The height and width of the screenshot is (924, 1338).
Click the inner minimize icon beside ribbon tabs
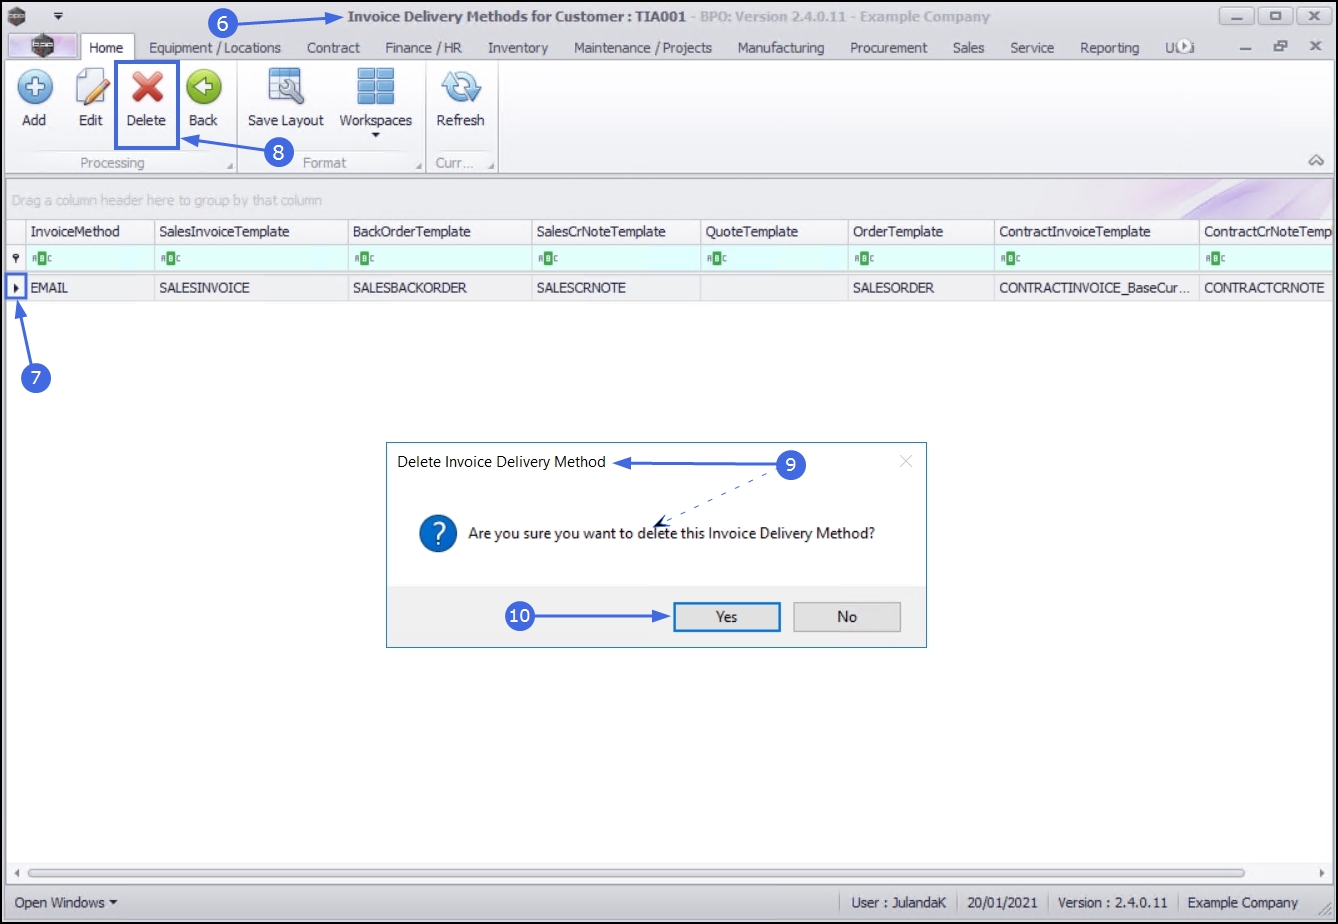pos(1247,46)
